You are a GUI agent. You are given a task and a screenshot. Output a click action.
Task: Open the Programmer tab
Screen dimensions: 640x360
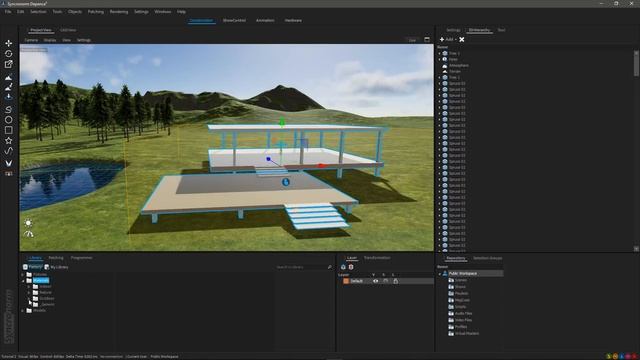82,258
